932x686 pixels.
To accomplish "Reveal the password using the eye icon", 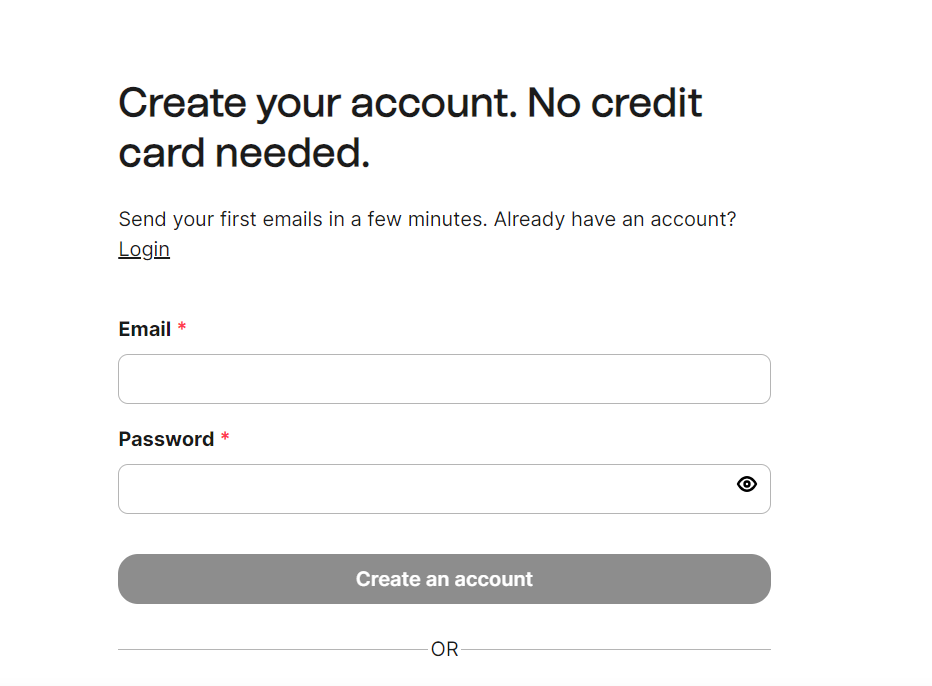I will pyautogui.click(x=747, y=484).
